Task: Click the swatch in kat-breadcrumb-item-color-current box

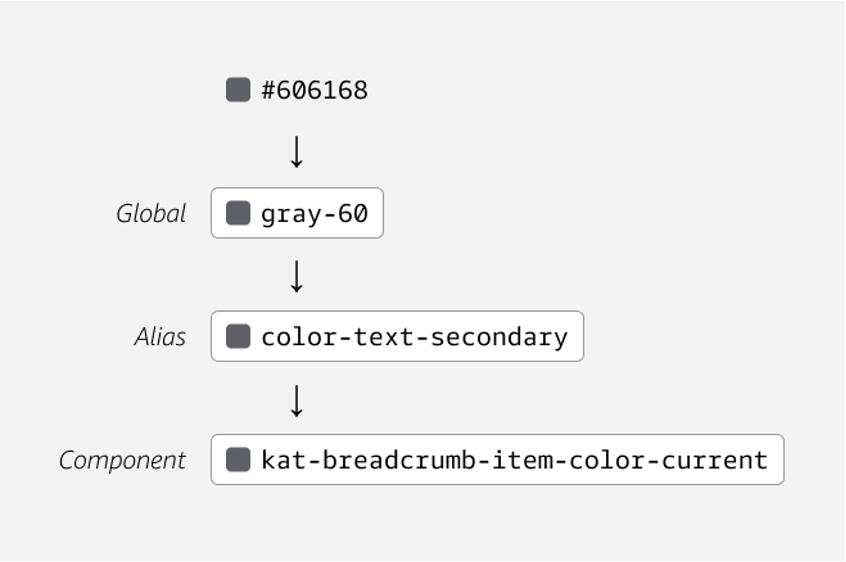Action: (238, 460)
